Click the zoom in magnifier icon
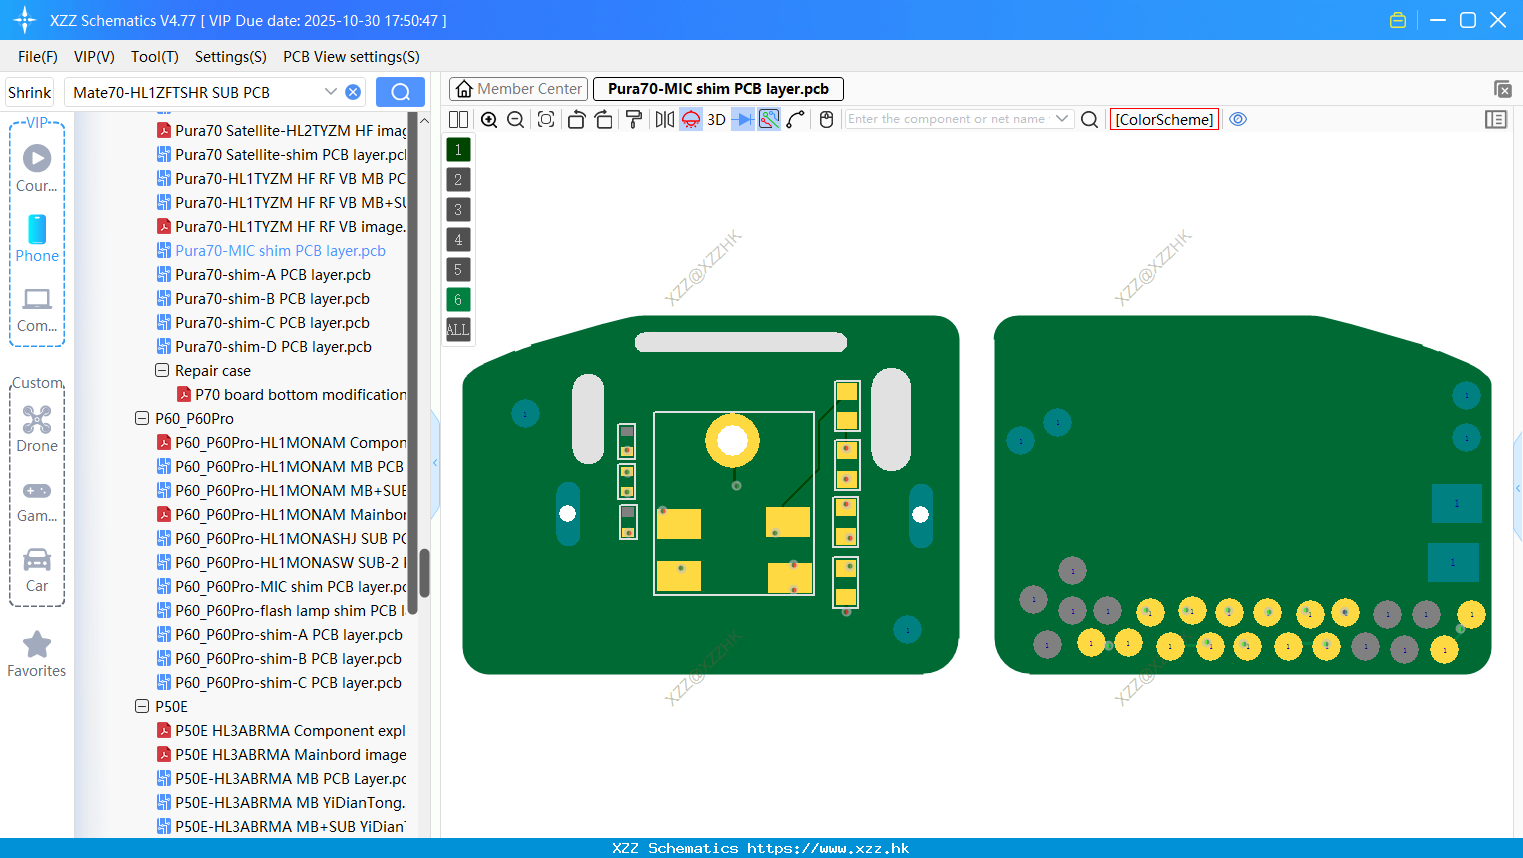1523x858 pixels. tap(489, 119)
